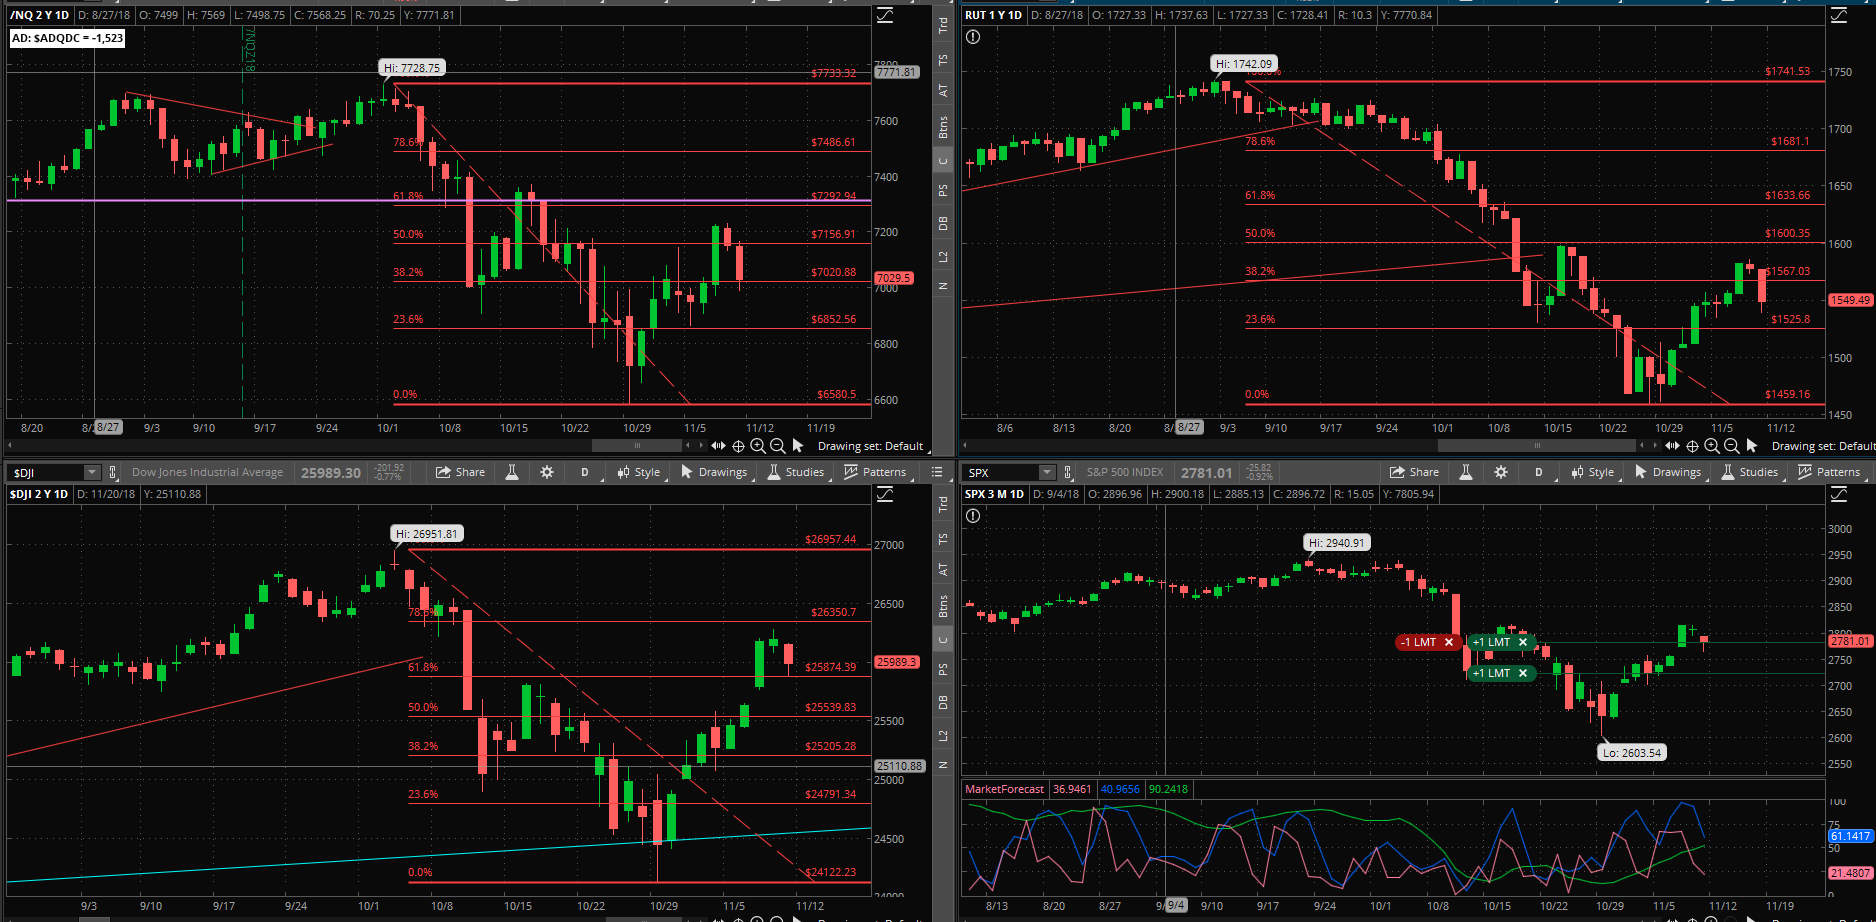Open the SPX symbol dropdown arrow
1876x922 pixels.
coord(1047,472)
